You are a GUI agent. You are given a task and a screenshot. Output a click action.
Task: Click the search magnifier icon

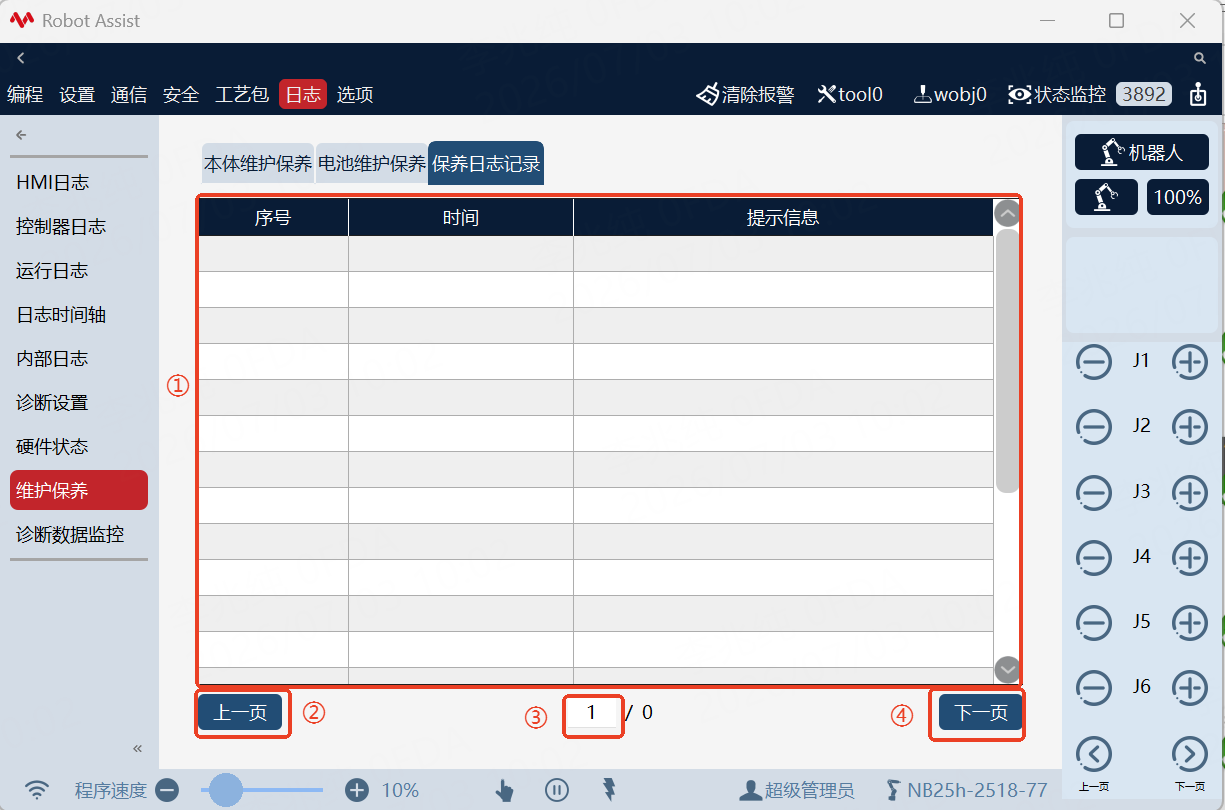1200,59
